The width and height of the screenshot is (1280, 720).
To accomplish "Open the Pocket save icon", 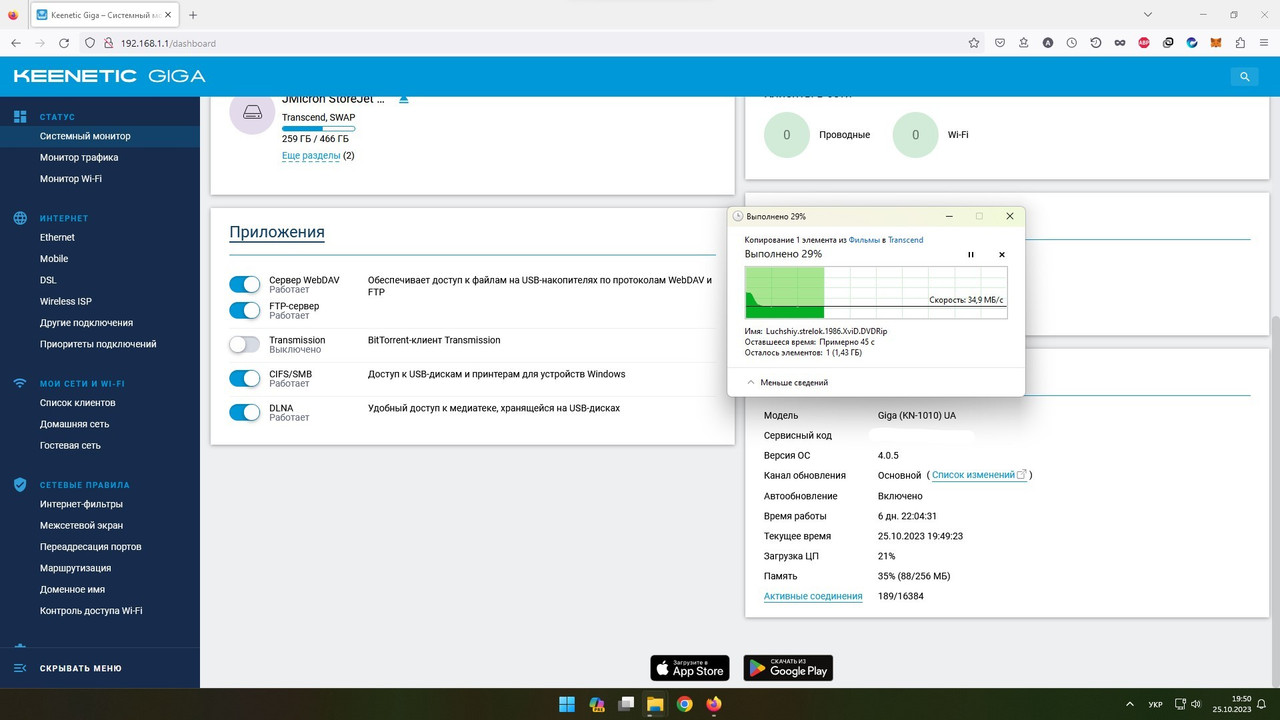I will click(1000, 43).
